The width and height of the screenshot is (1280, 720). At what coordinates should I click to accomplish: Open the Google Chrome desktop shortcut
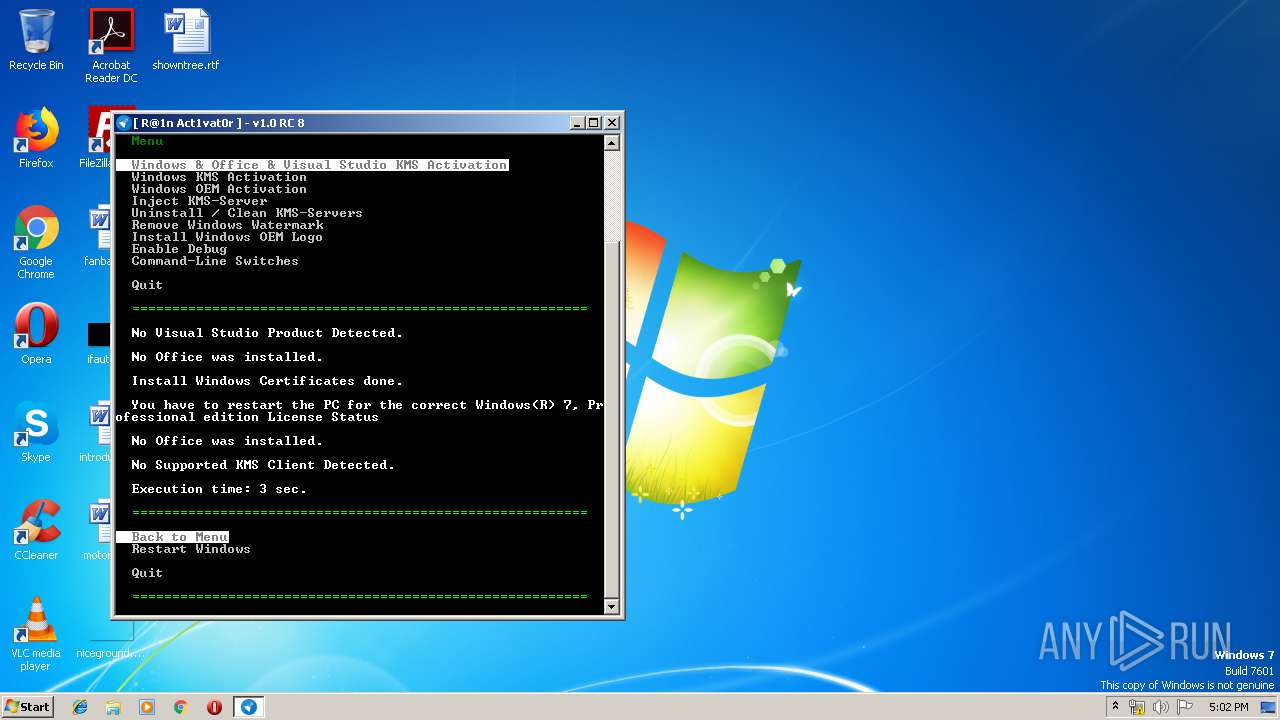tap(36, 243)
